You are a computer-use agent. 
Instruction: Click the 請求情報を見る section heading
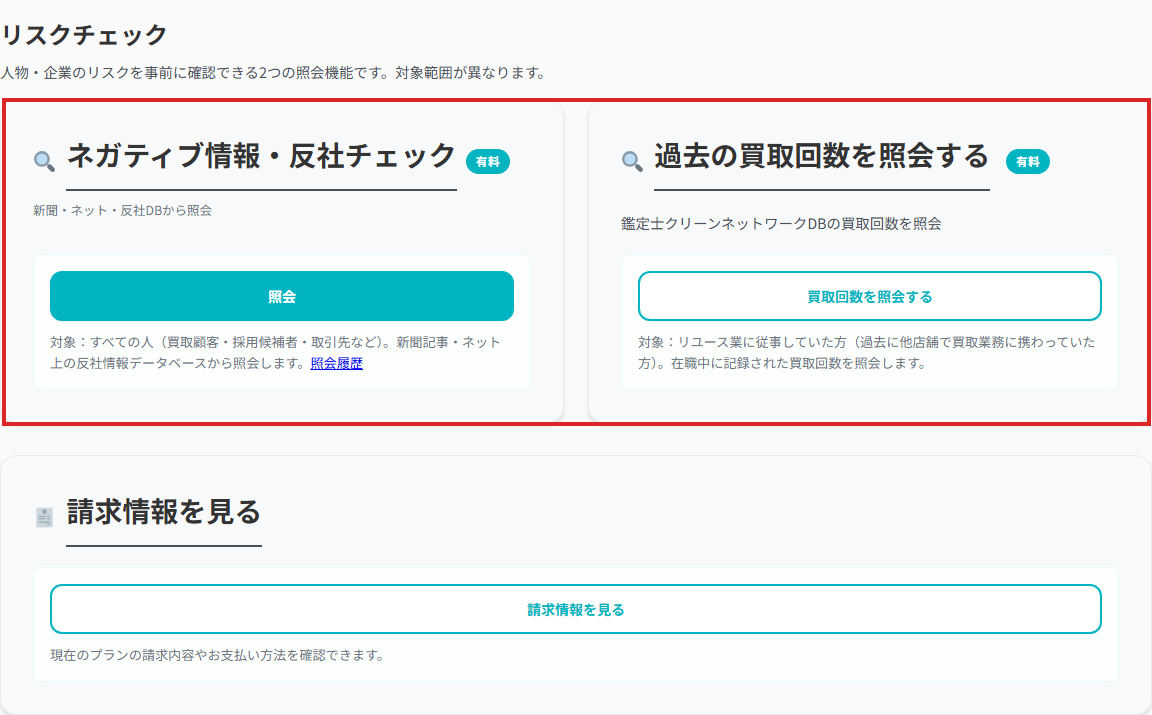[x=164, y=512]
